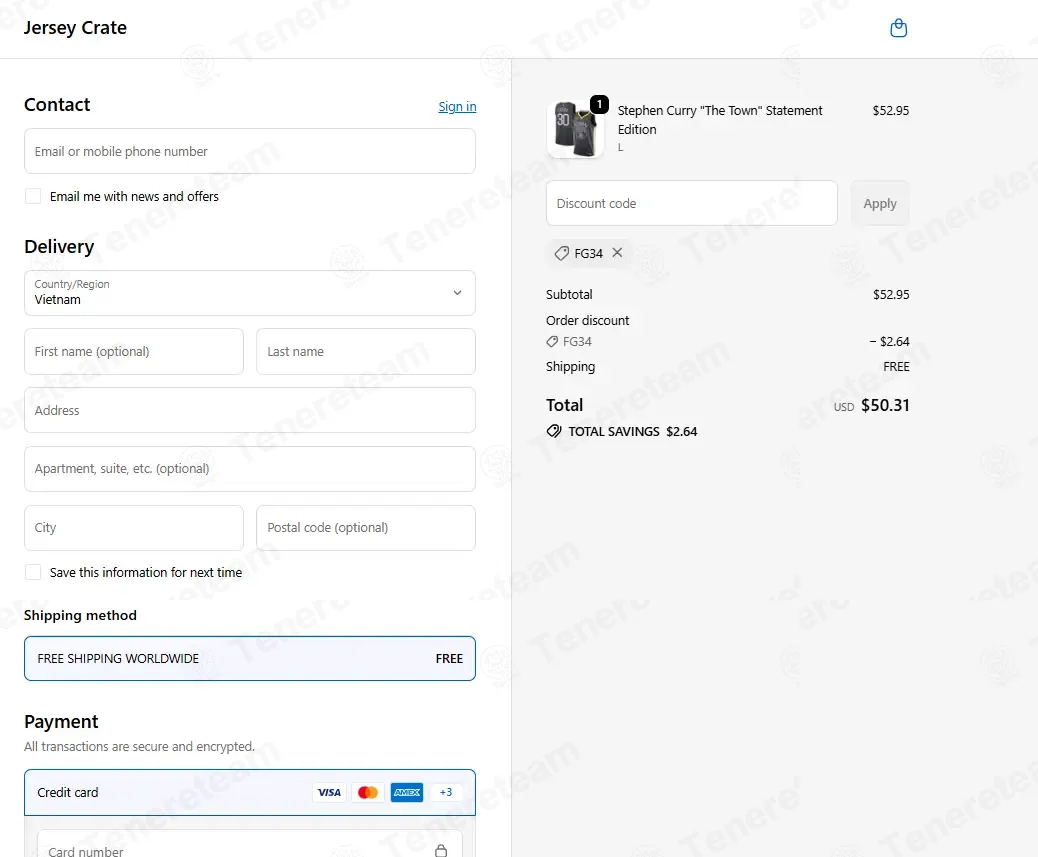Apply the discount code
The image size is (1038, 857).
pos(879,203)
